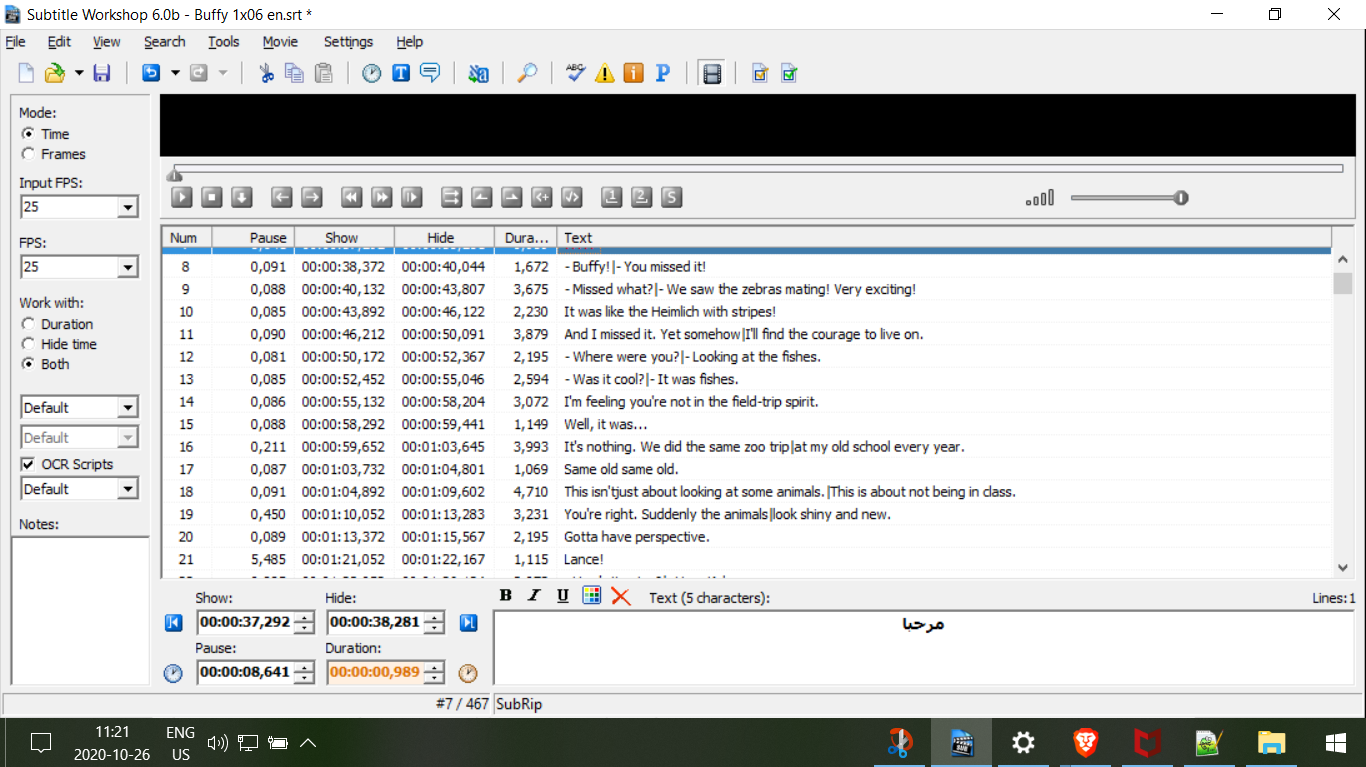Click the Show time input field
The width and height of the screenshot is (1366, 767).
pyautogui.click(x=244, y=622)
